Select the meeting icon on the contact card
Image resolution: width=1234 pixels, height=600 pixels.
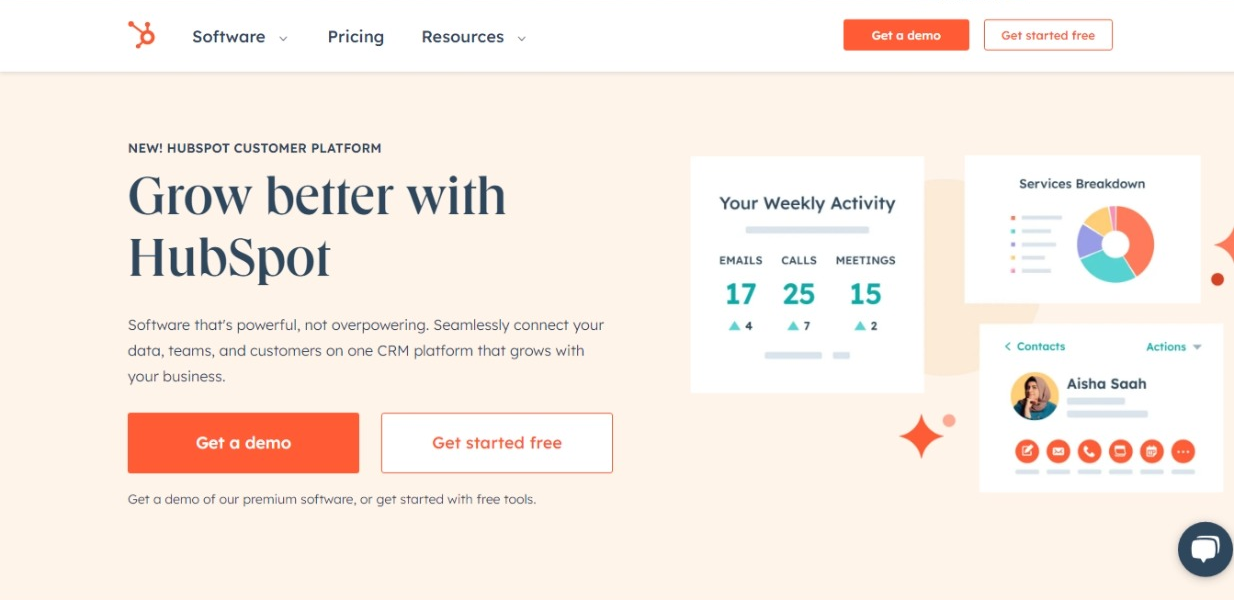[x=1119, y=451]
